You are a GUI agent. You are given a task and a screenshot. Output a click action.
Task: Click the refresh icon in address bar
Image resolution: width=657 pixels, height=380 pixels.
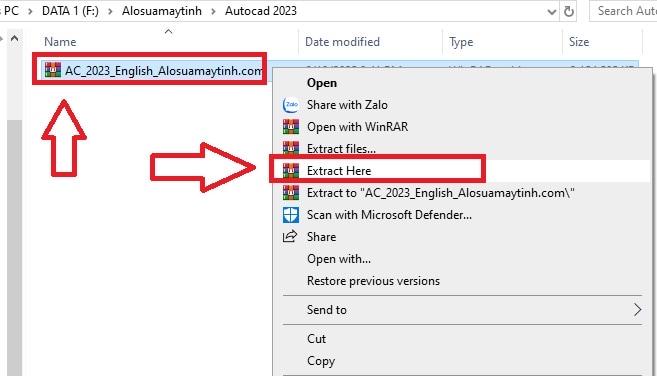pos(569,11)
